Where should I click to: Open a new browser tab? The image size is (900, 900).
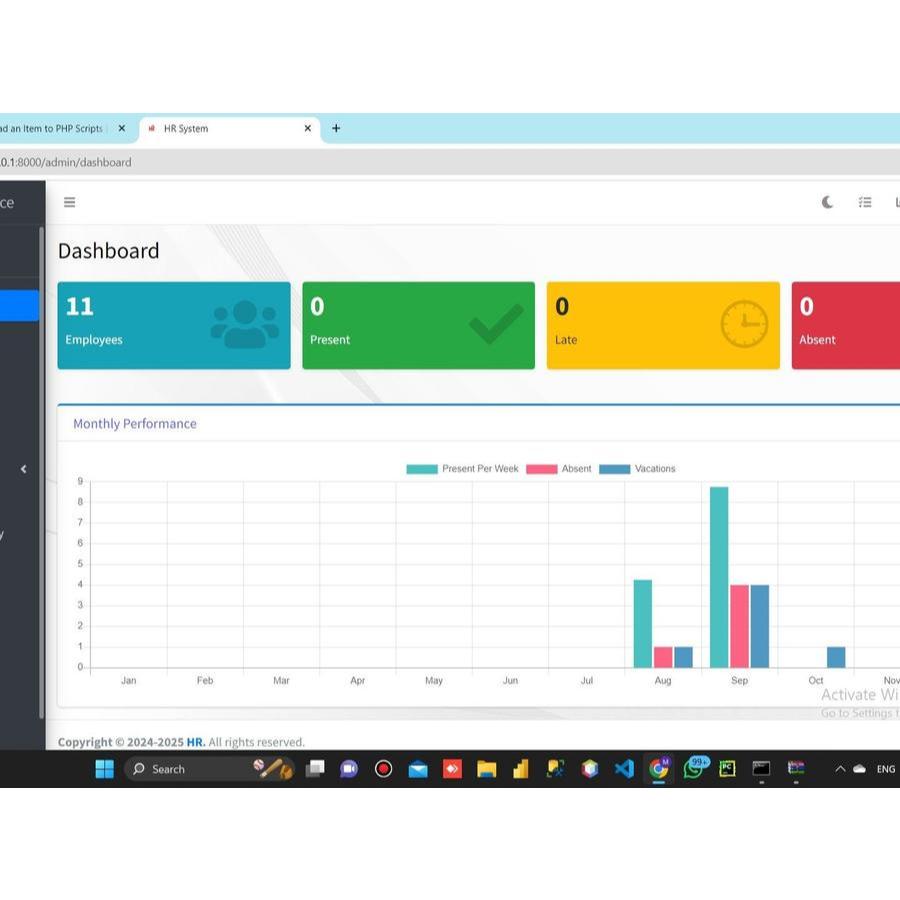click(x=336, y=128)
